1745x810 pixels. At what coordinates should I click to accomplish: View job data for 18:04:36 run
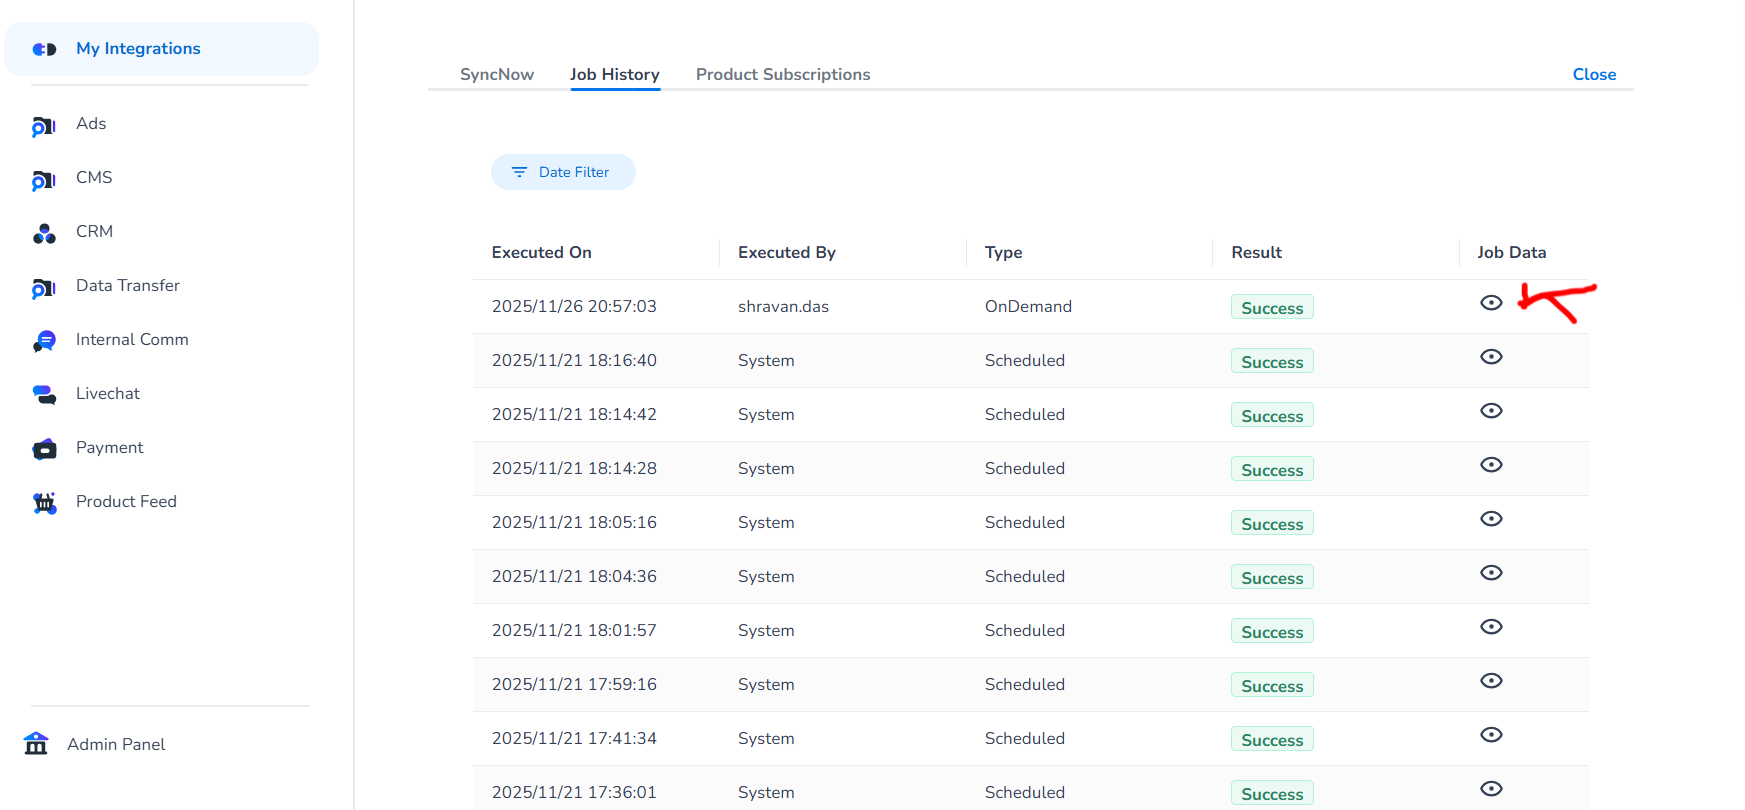pyautogui.click(x=1491, y=573)
